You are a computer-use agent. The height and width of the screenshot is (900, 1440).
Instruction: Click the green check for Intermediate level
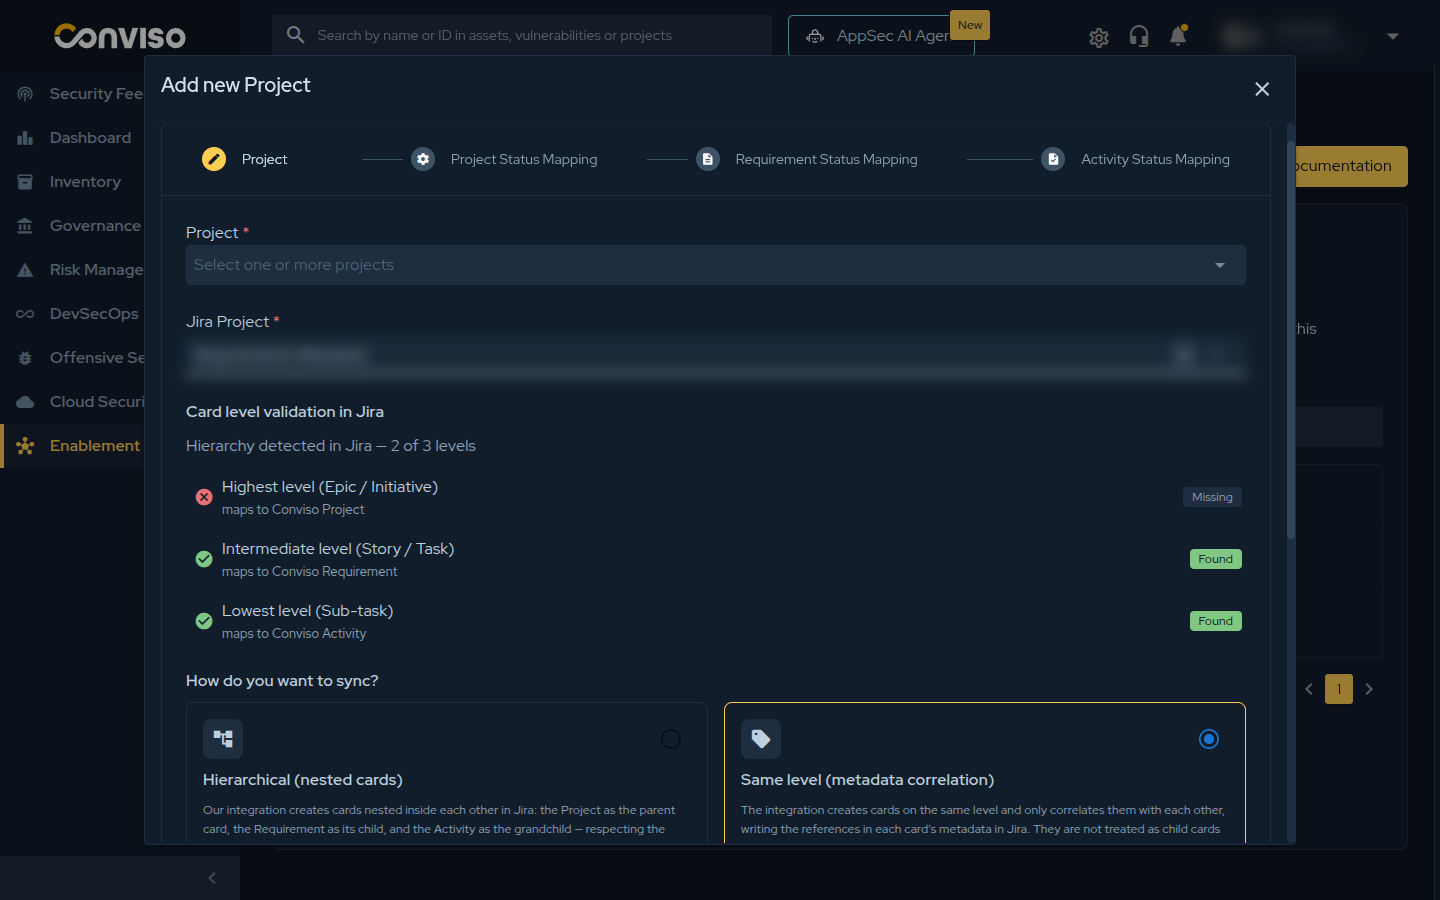tap(204, 559)
